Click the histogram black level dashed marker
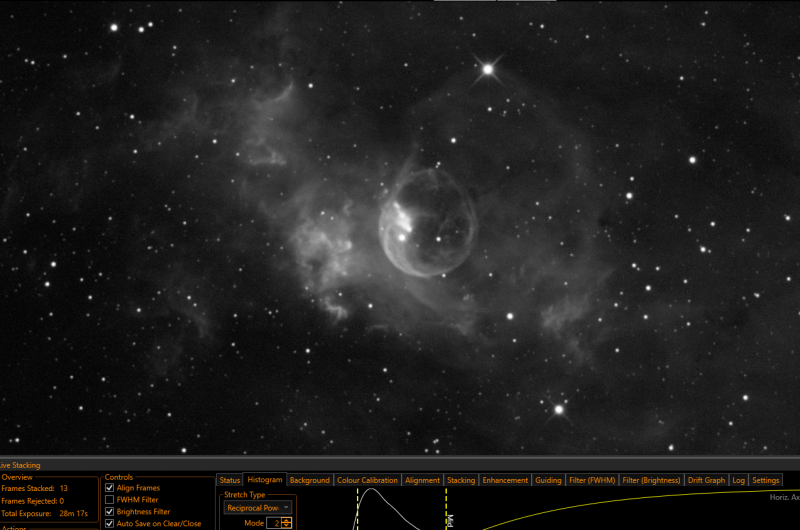The image size is (800, 530). pos(358,509)
